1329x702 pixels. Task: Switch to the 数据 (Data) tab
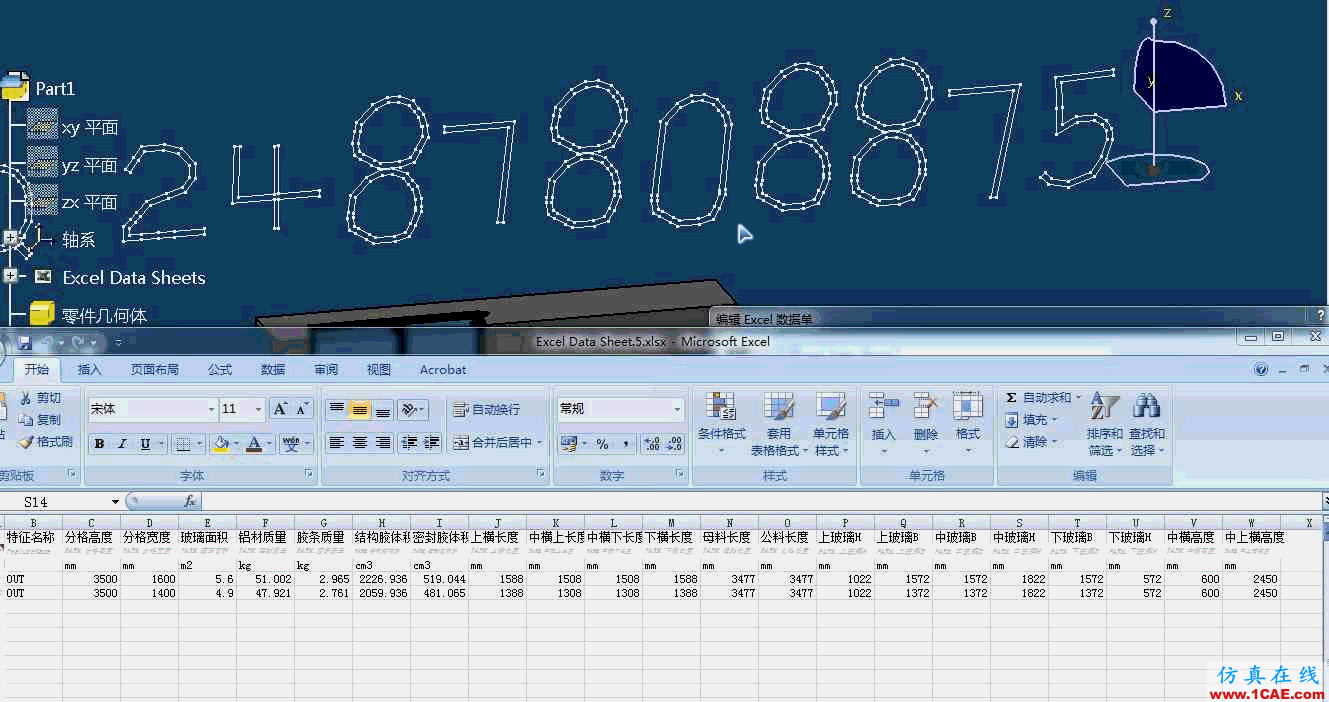pyautogui.click(x=273, y=369)
